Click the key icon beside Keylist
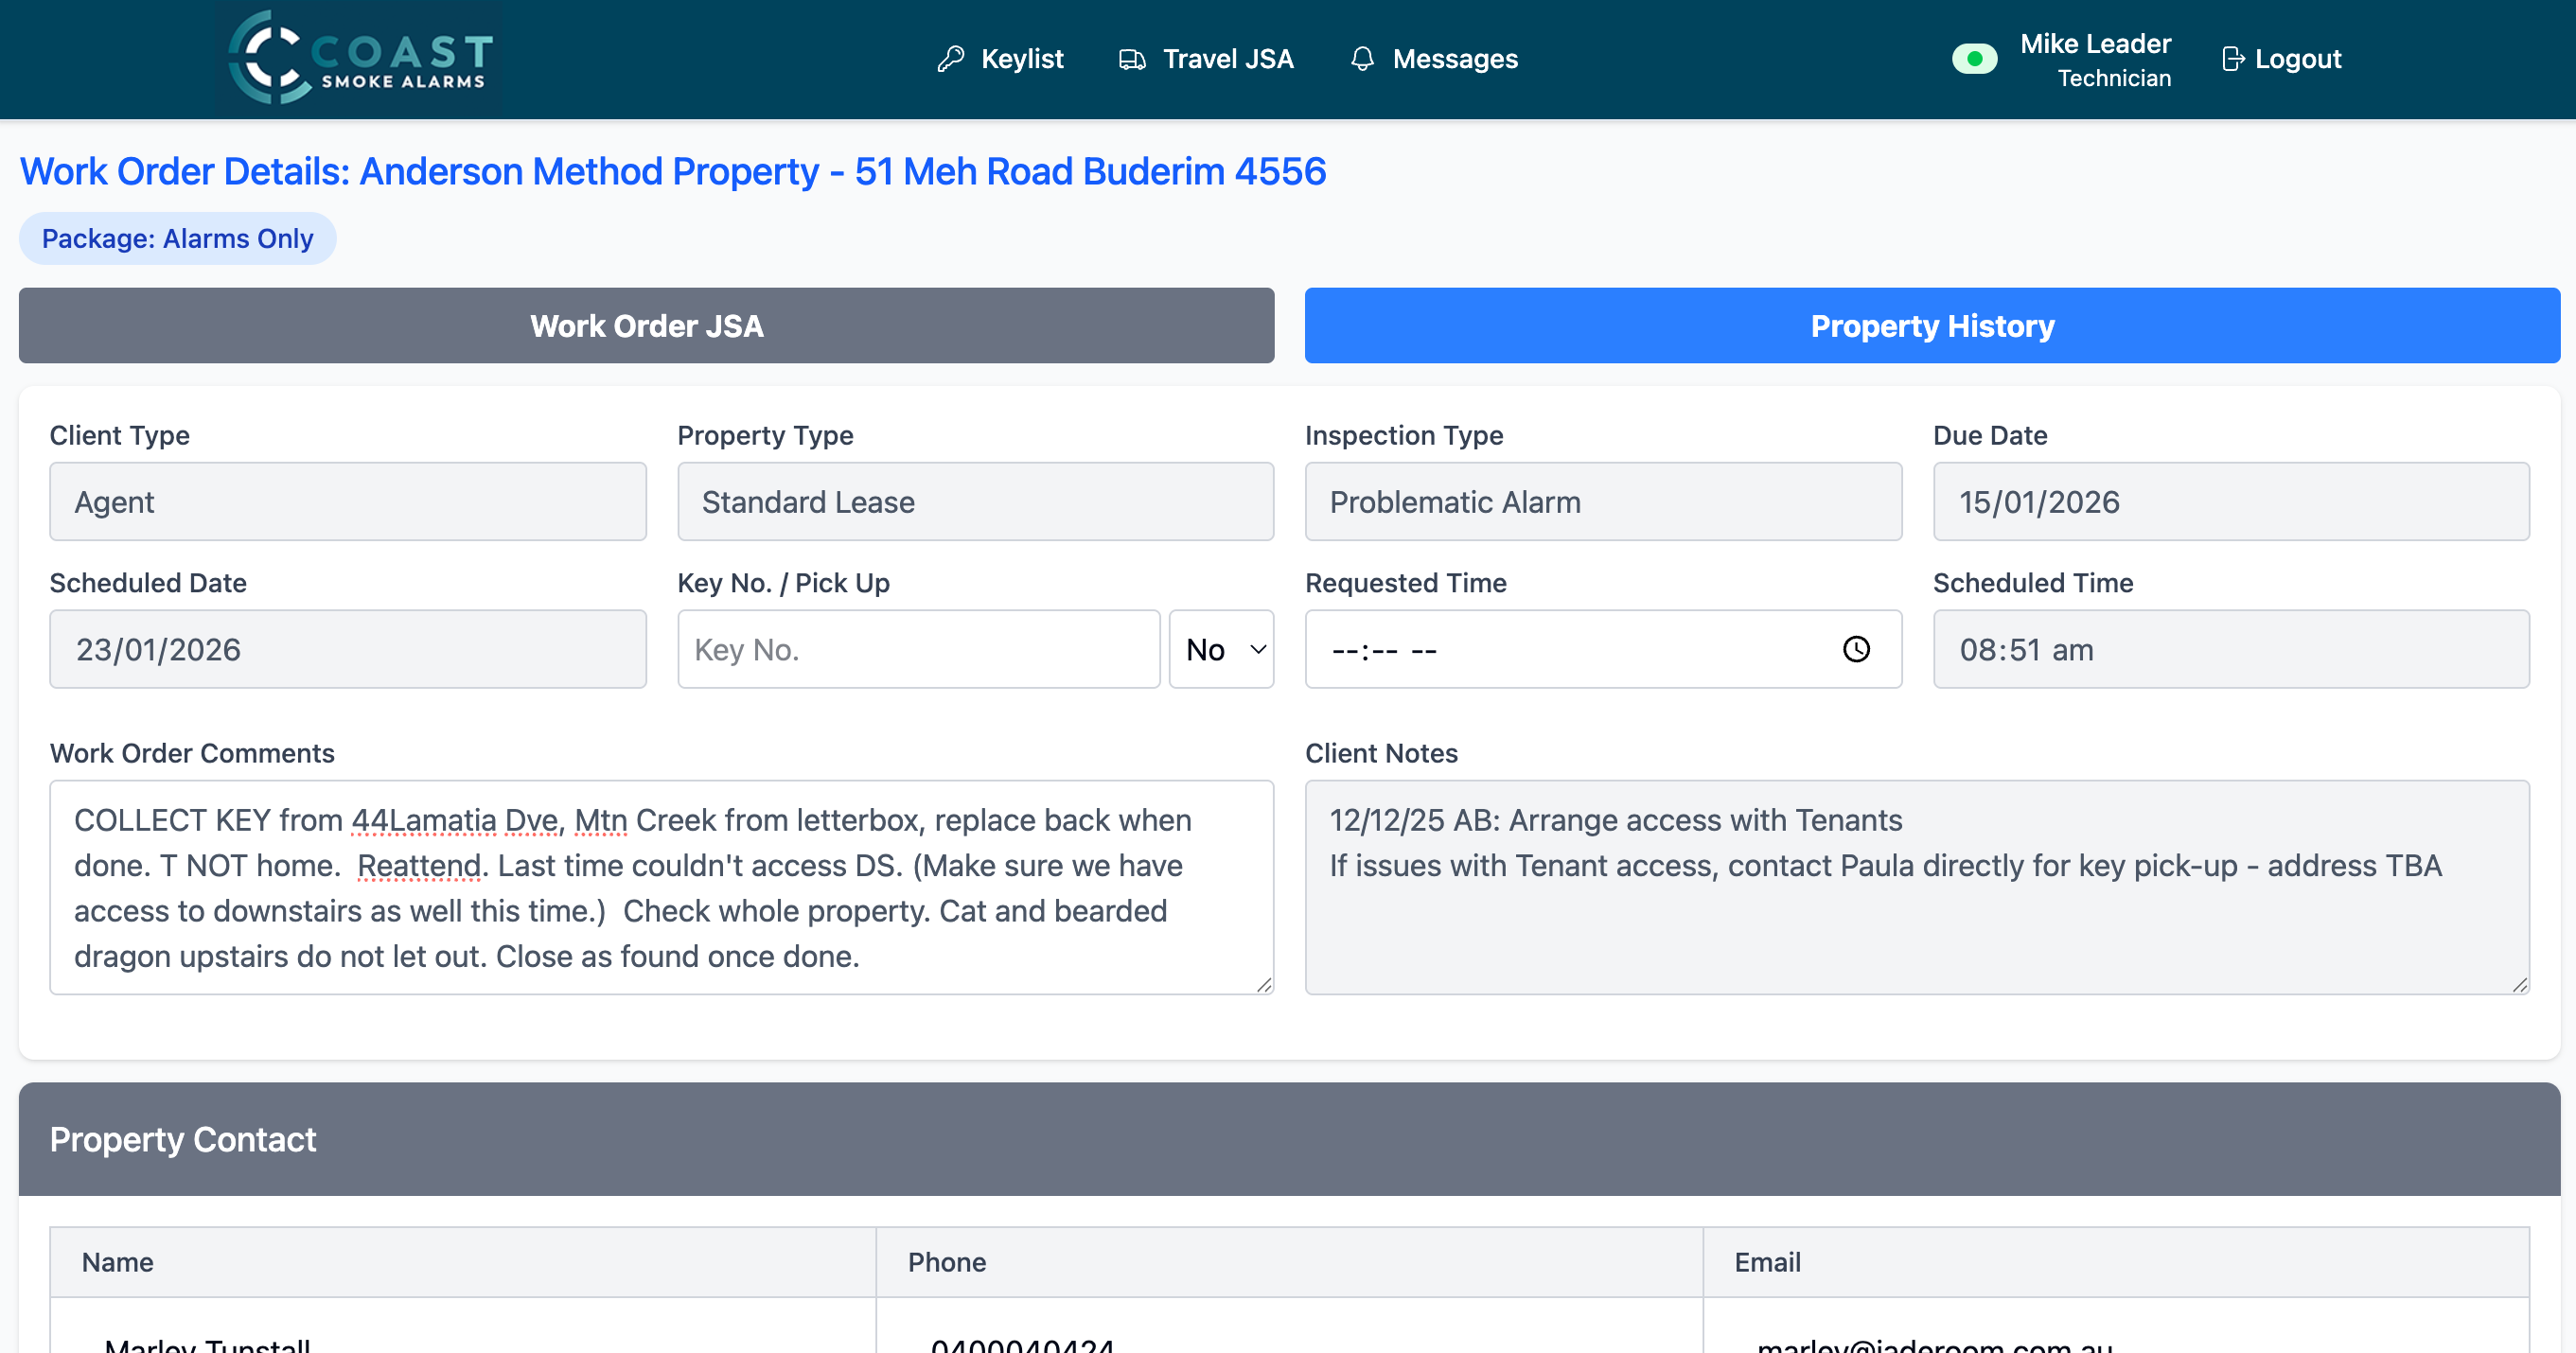This screenshot has height=1353, width=2576. pos(950,59)
